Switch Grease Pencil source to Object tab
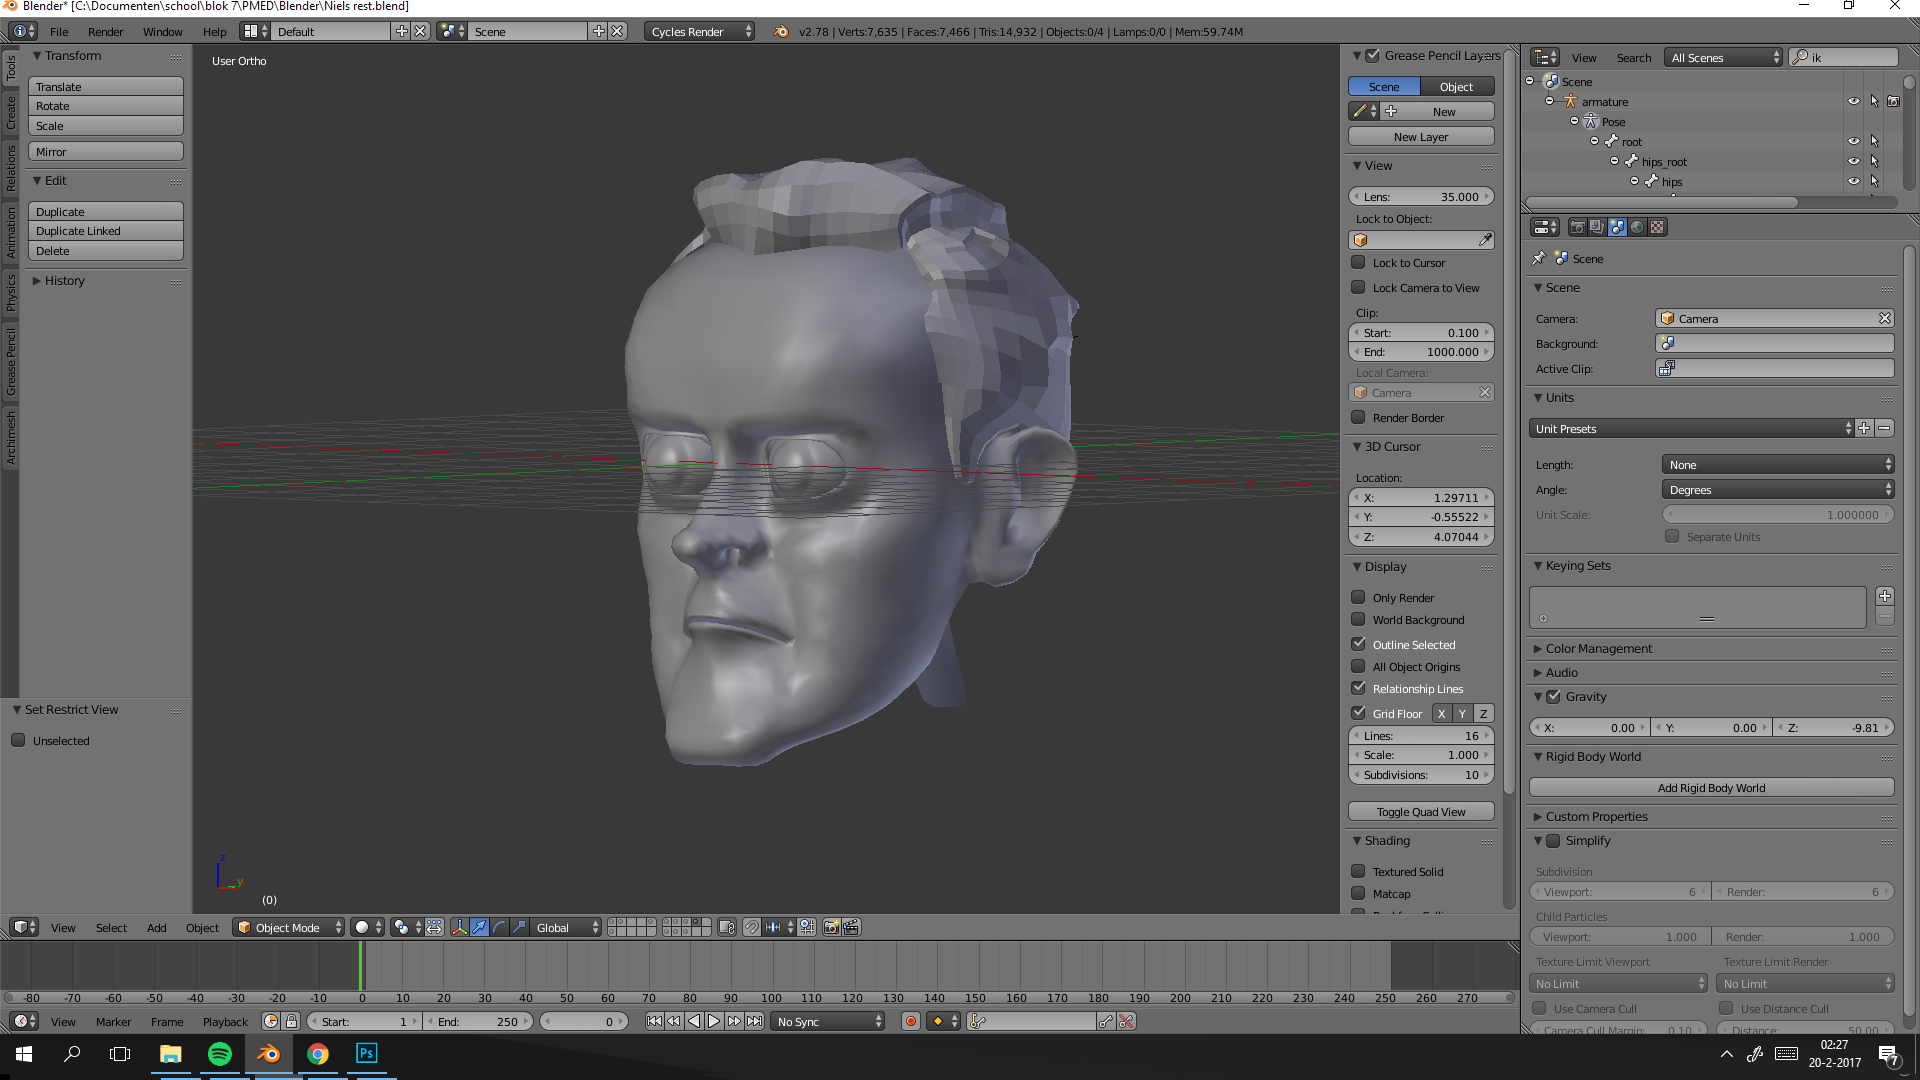The height and width of the screenshot is (1080, 1920). [1456, 87]
